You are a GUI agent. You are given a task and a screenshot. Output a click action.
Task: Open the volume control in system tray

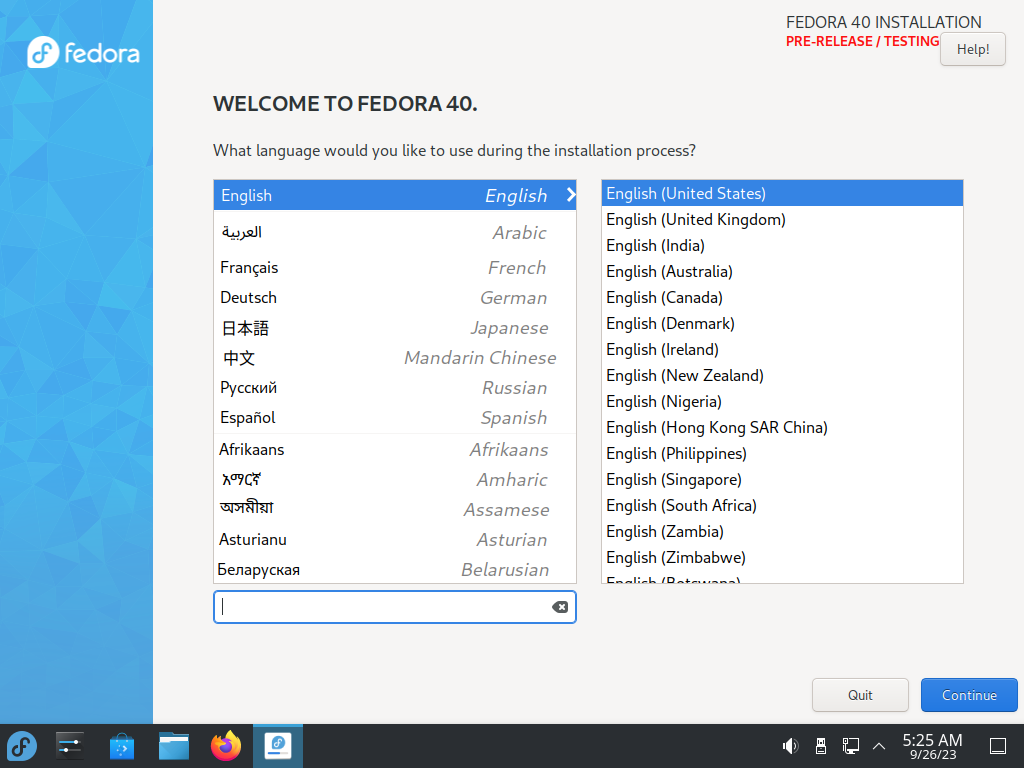(790, 746)
